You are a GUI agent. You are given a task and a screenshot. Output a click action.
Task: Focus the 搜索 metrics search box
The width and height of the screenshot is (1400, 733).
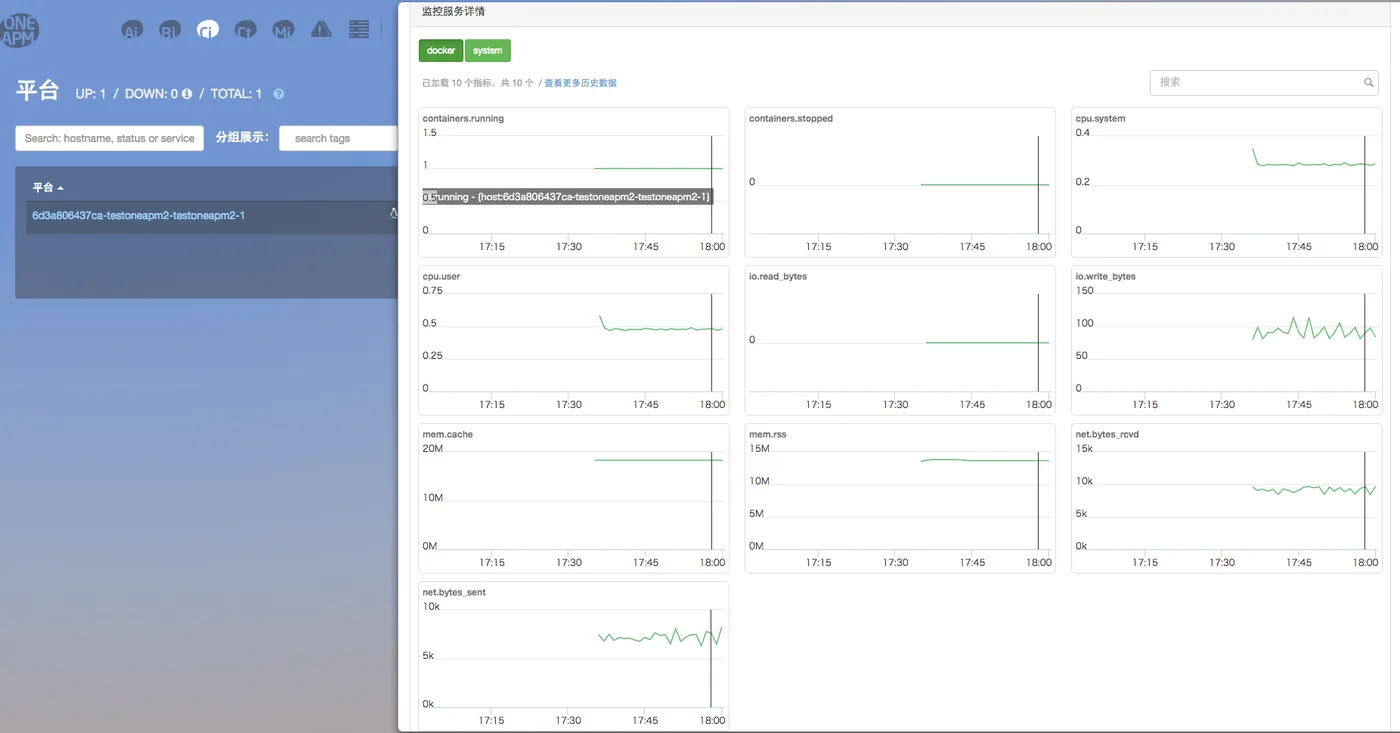[x=1264, y=82]
